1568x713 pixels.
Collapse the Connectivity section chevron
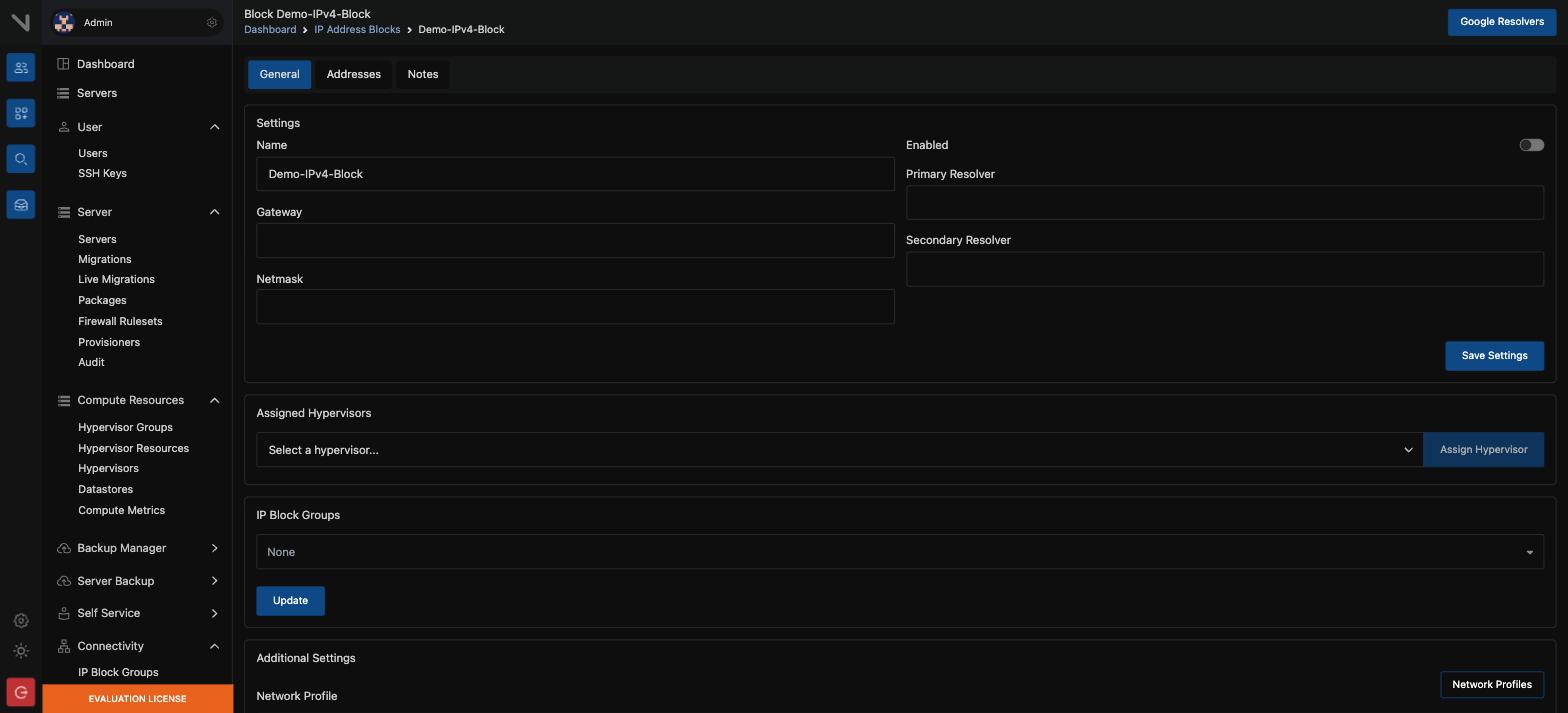coord(215,646)
